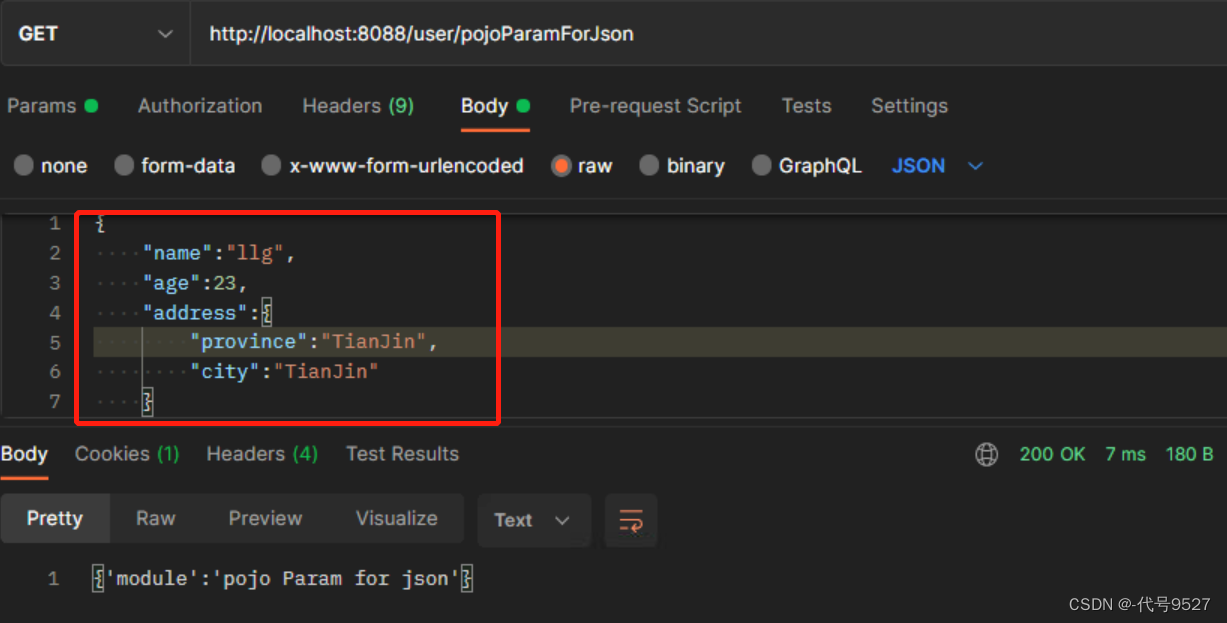The image size is (1227, 623).
Task: Open the Params request tab
Action: pyautogui.click(x=52, y=106)
